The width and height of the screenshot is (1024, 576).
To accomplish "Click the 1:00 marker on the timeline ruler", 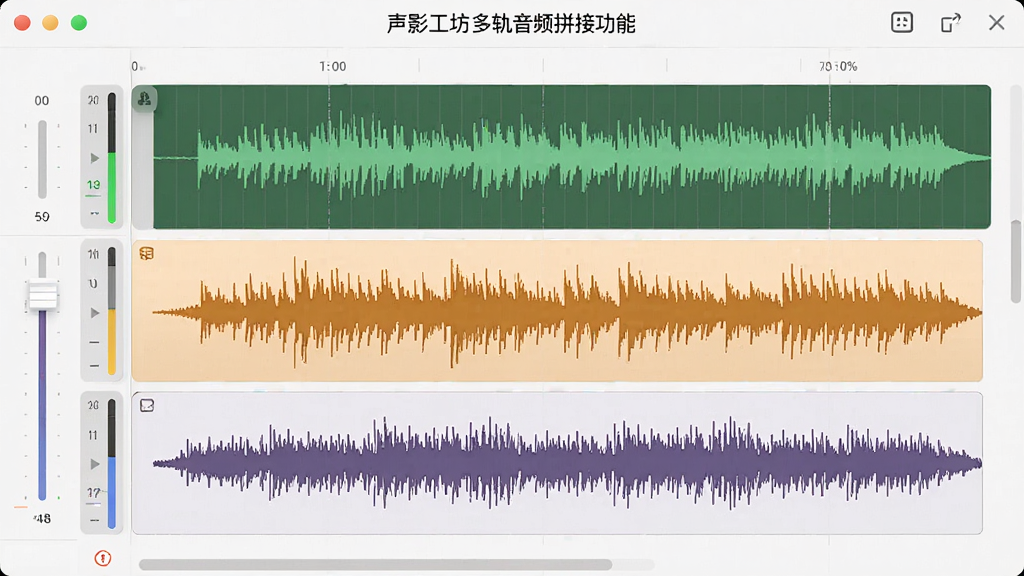I will coord(332,67).
